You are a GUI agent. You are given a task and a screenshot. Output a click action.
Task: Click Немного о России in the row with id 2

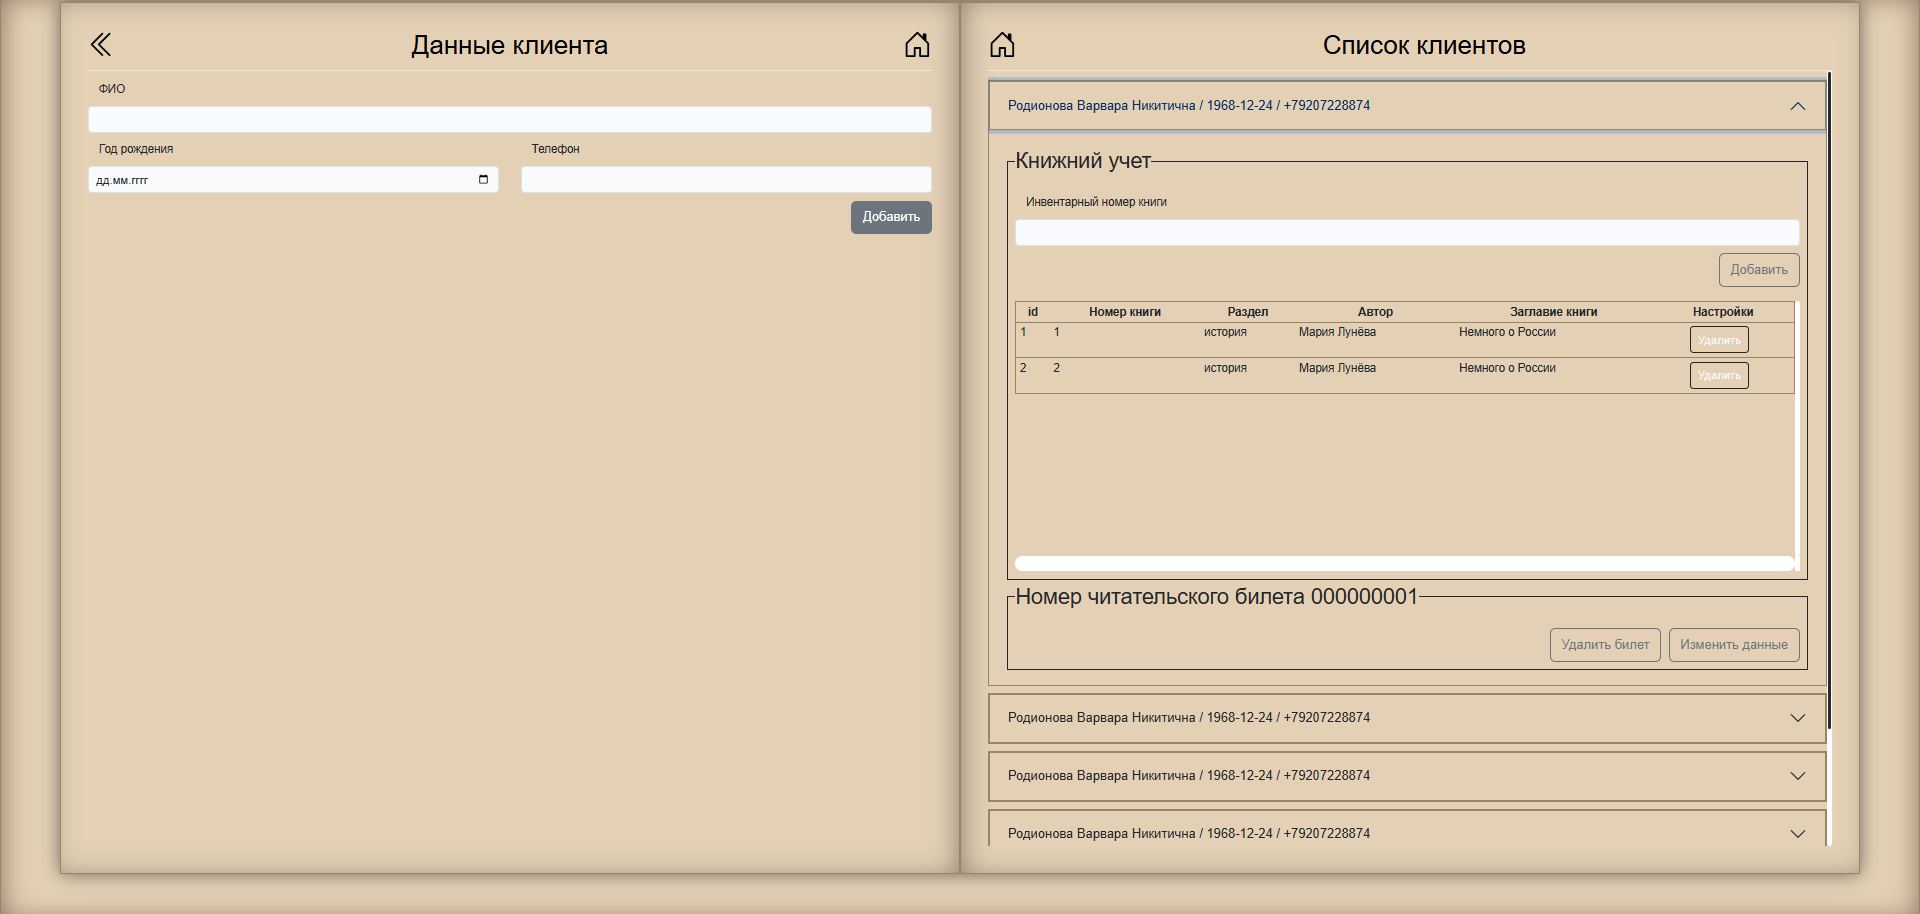[1507, 368]
